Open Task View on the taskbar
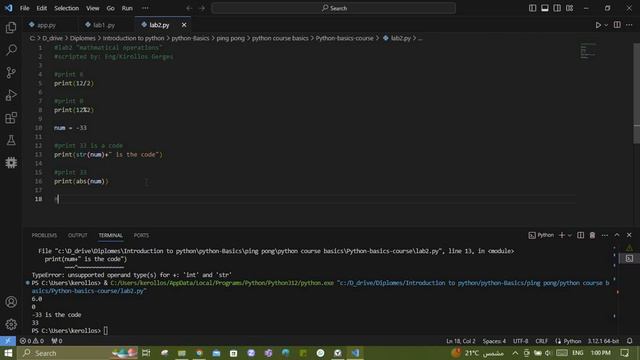The width and height of the screenshot is (640, 360). point(146,353)
